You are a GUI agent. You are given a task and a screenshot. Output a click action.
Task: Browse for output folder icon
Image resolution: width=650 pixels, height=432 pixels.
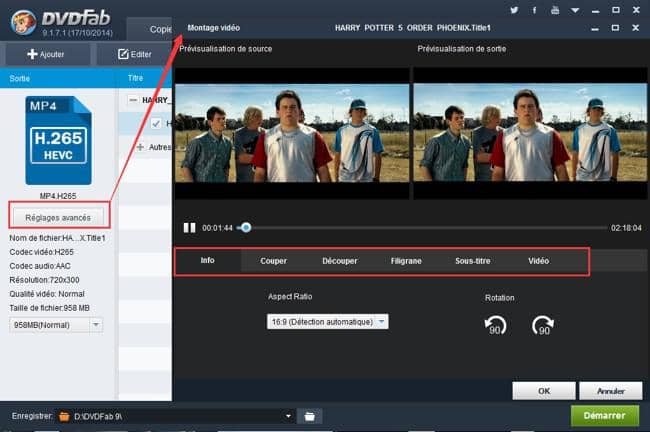coord(309,416)
